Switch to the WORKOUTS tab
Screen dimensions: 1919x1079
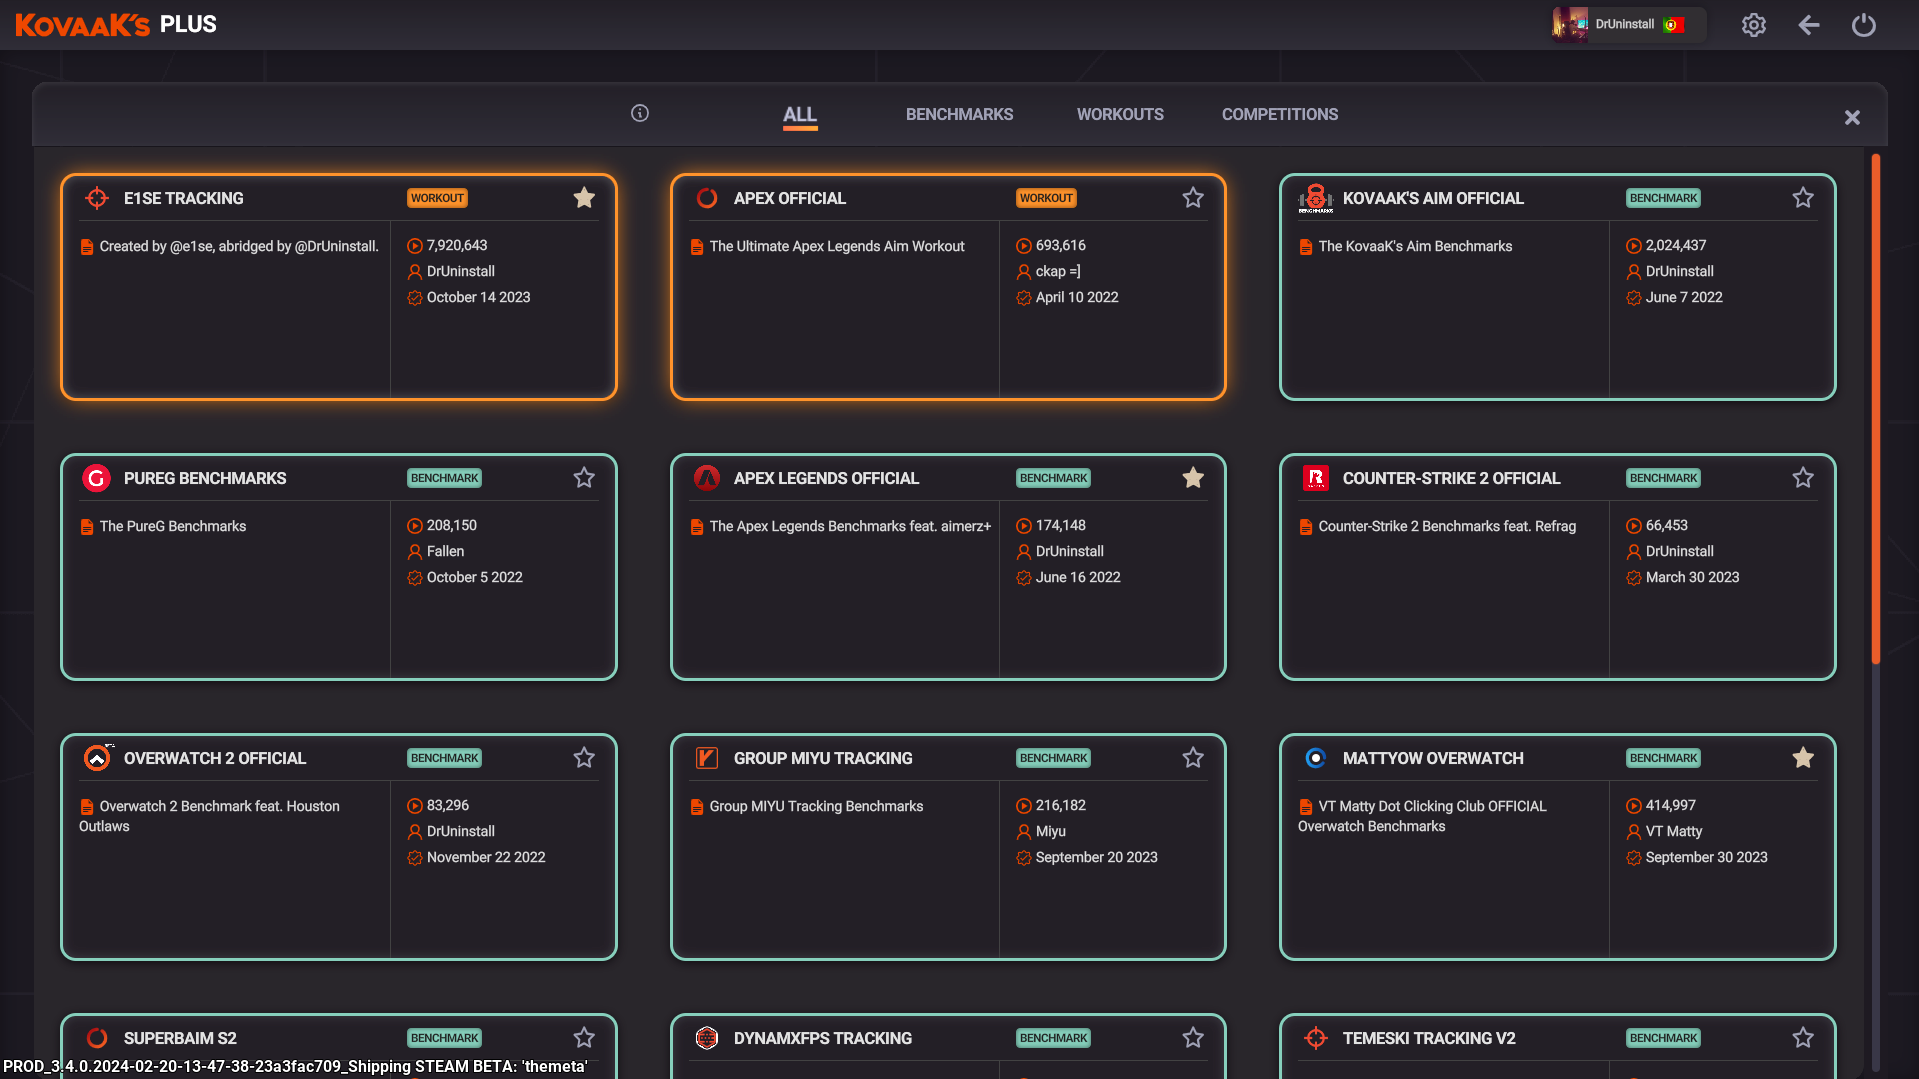(1120, 115)
